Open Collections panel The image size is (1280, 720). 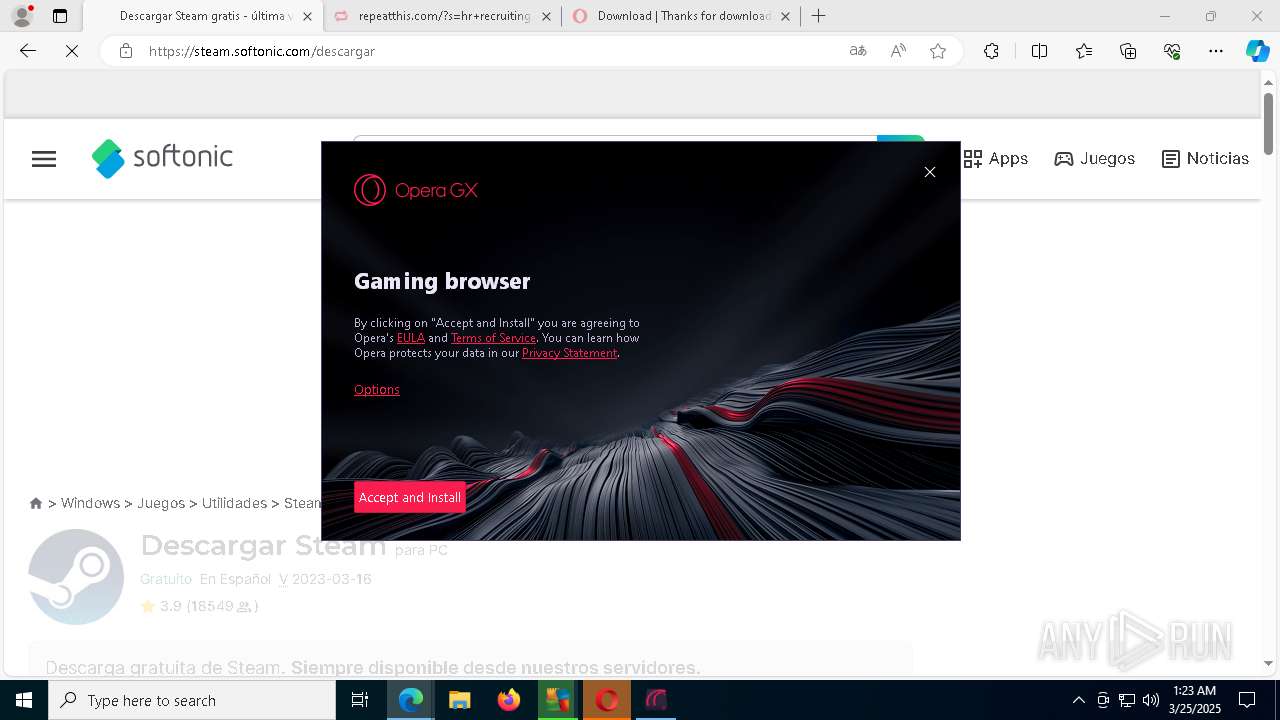tap(1128, 51)
